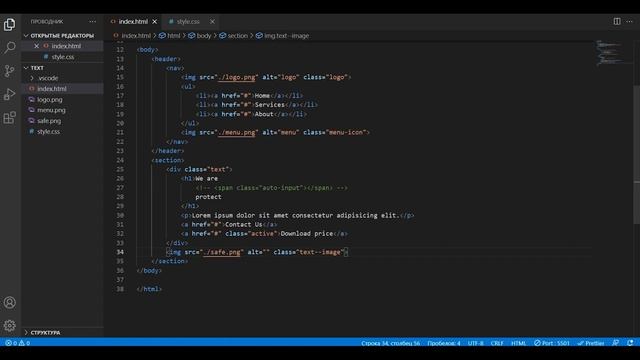Click Live Server Port 5501 status
The image size is (640, 360).
point(552,343)
